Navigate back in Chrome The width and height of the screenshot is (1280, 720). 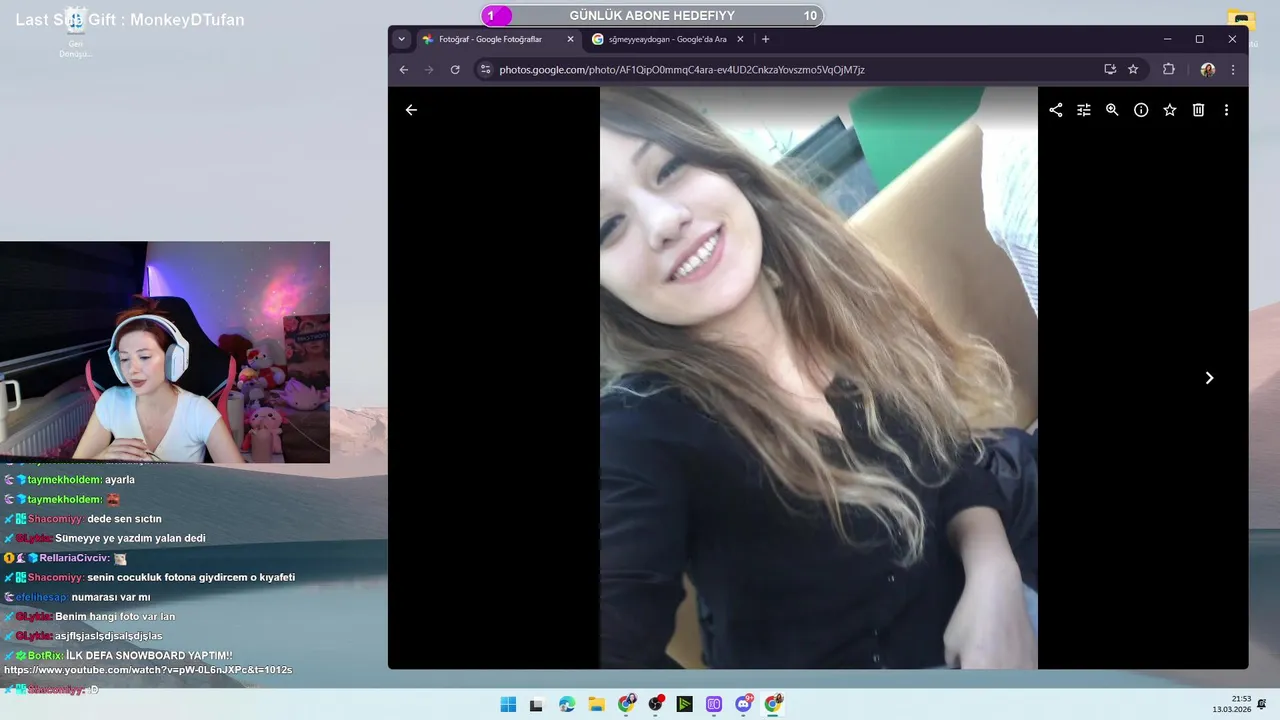404,70
